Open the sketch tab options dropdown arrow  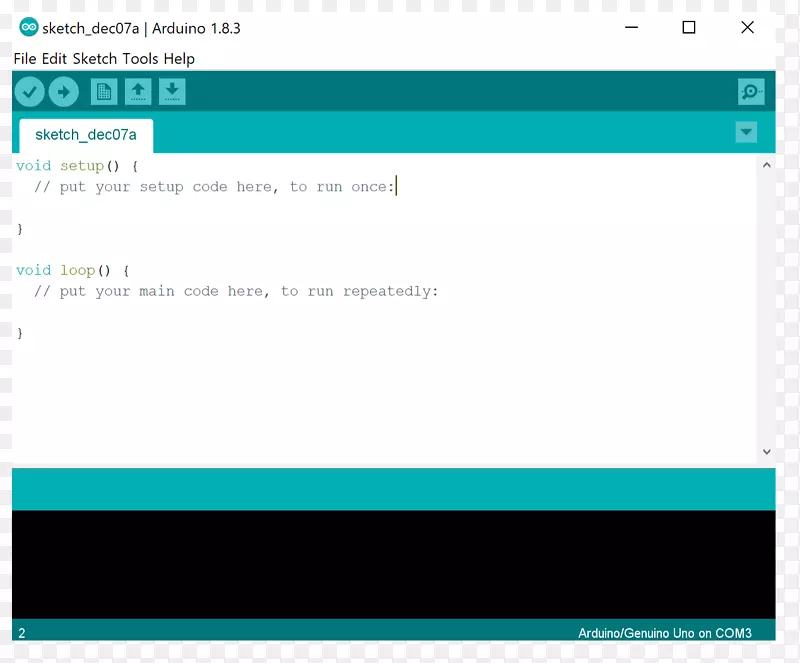(746, 131)
